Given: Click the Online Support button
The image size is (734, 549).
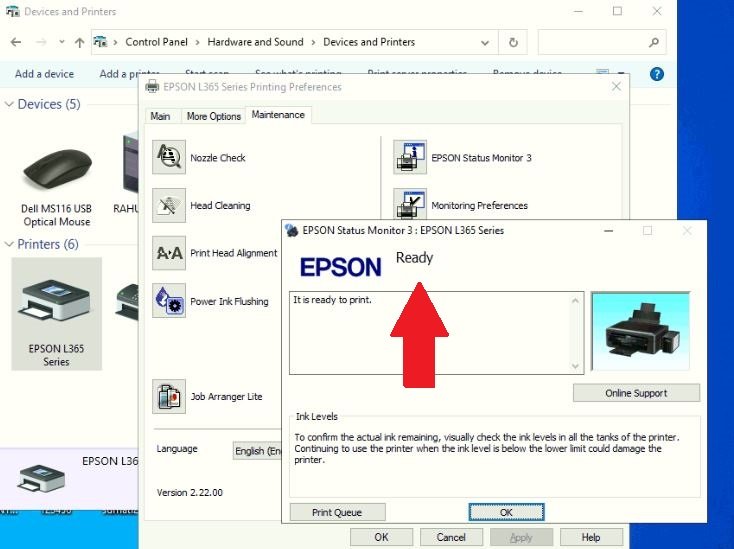Looking at the screenshot, I should point(636,393).
